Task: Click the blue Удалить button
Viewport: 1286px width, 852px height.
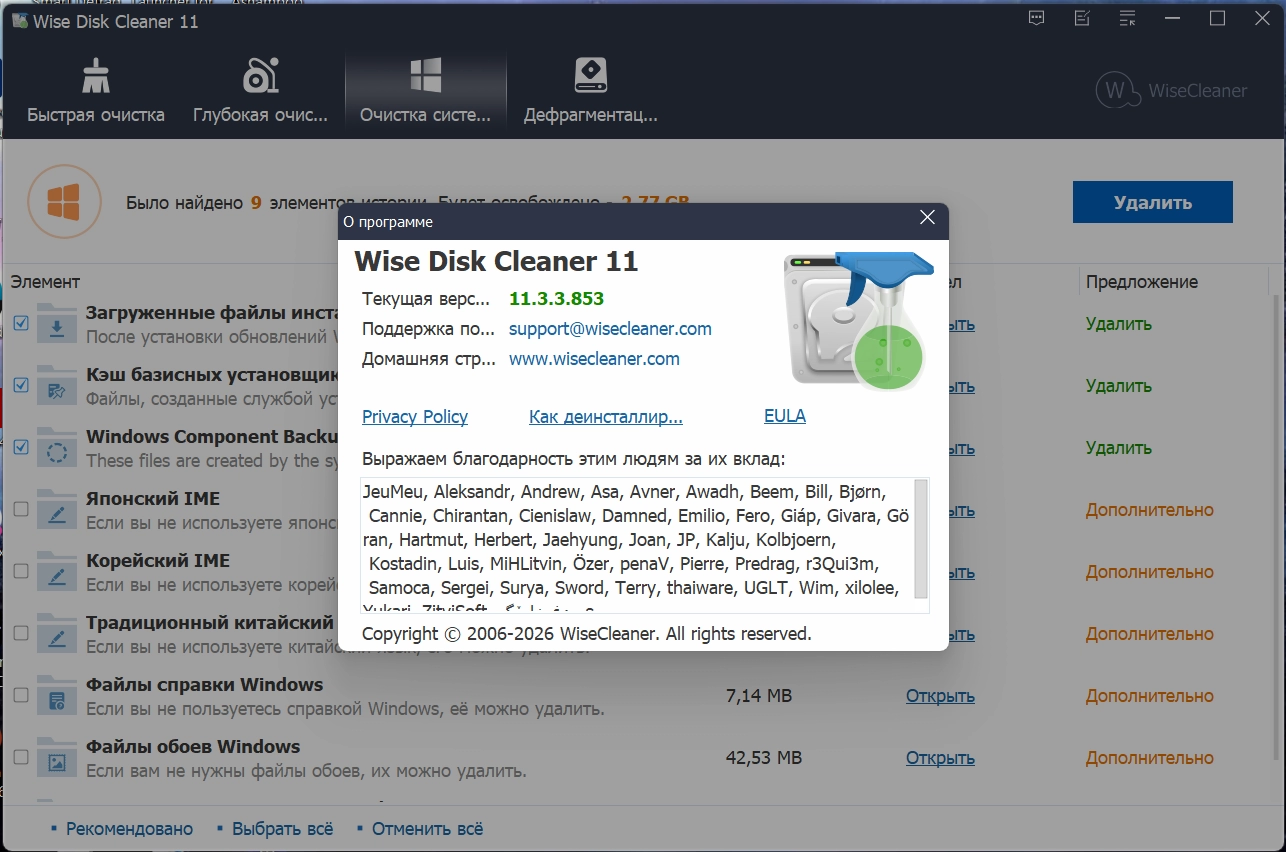Action: [x=1153, y=202]
